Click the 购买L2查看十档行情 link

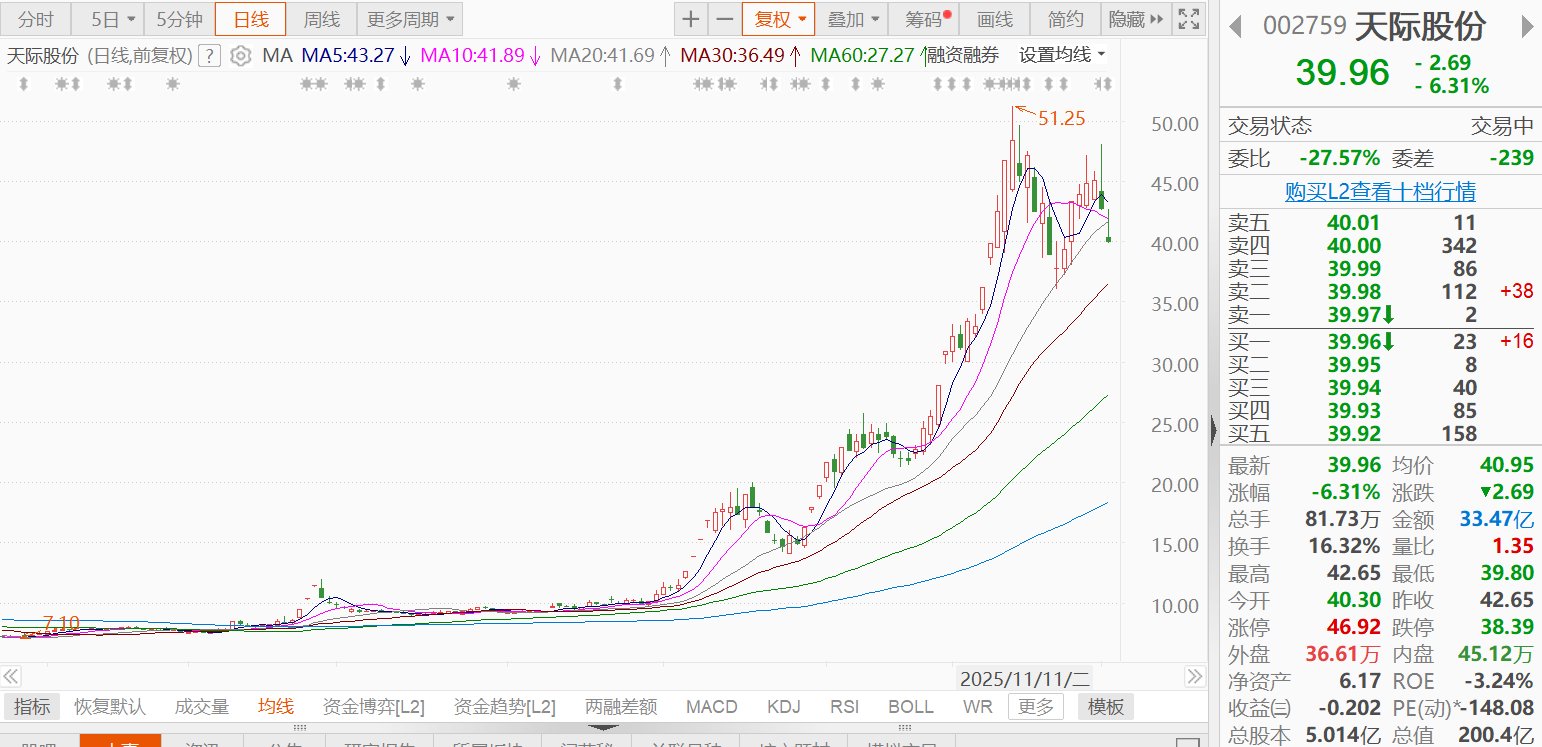point(1380,191)
